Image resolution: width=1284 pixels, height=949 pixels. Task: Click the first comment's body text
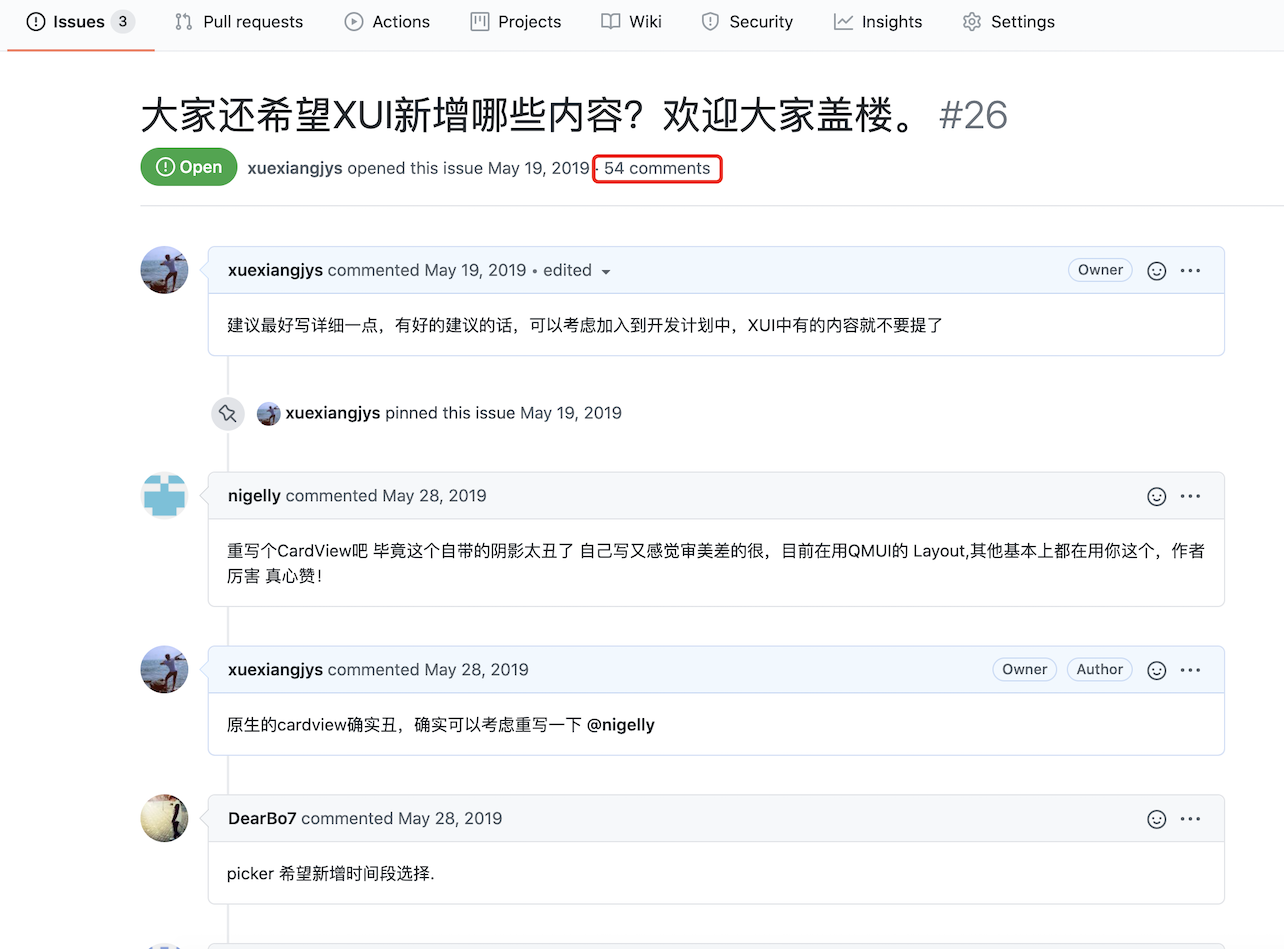coord(586,326)
